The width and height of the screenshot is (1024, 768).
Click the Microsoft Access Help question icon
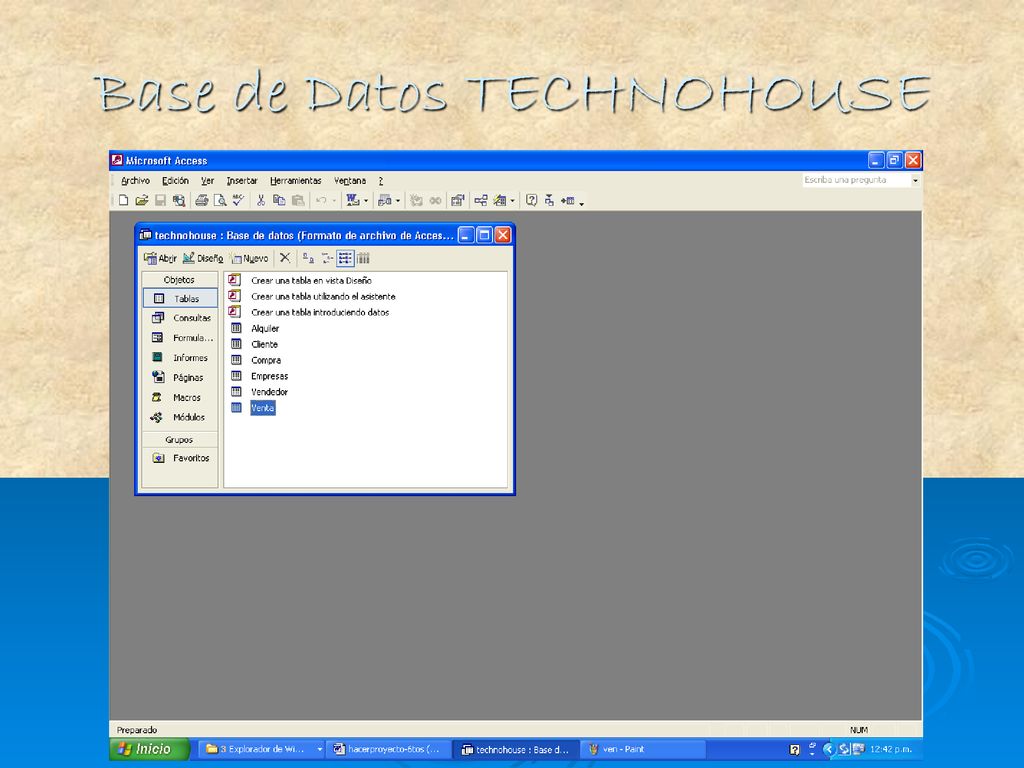532,200
